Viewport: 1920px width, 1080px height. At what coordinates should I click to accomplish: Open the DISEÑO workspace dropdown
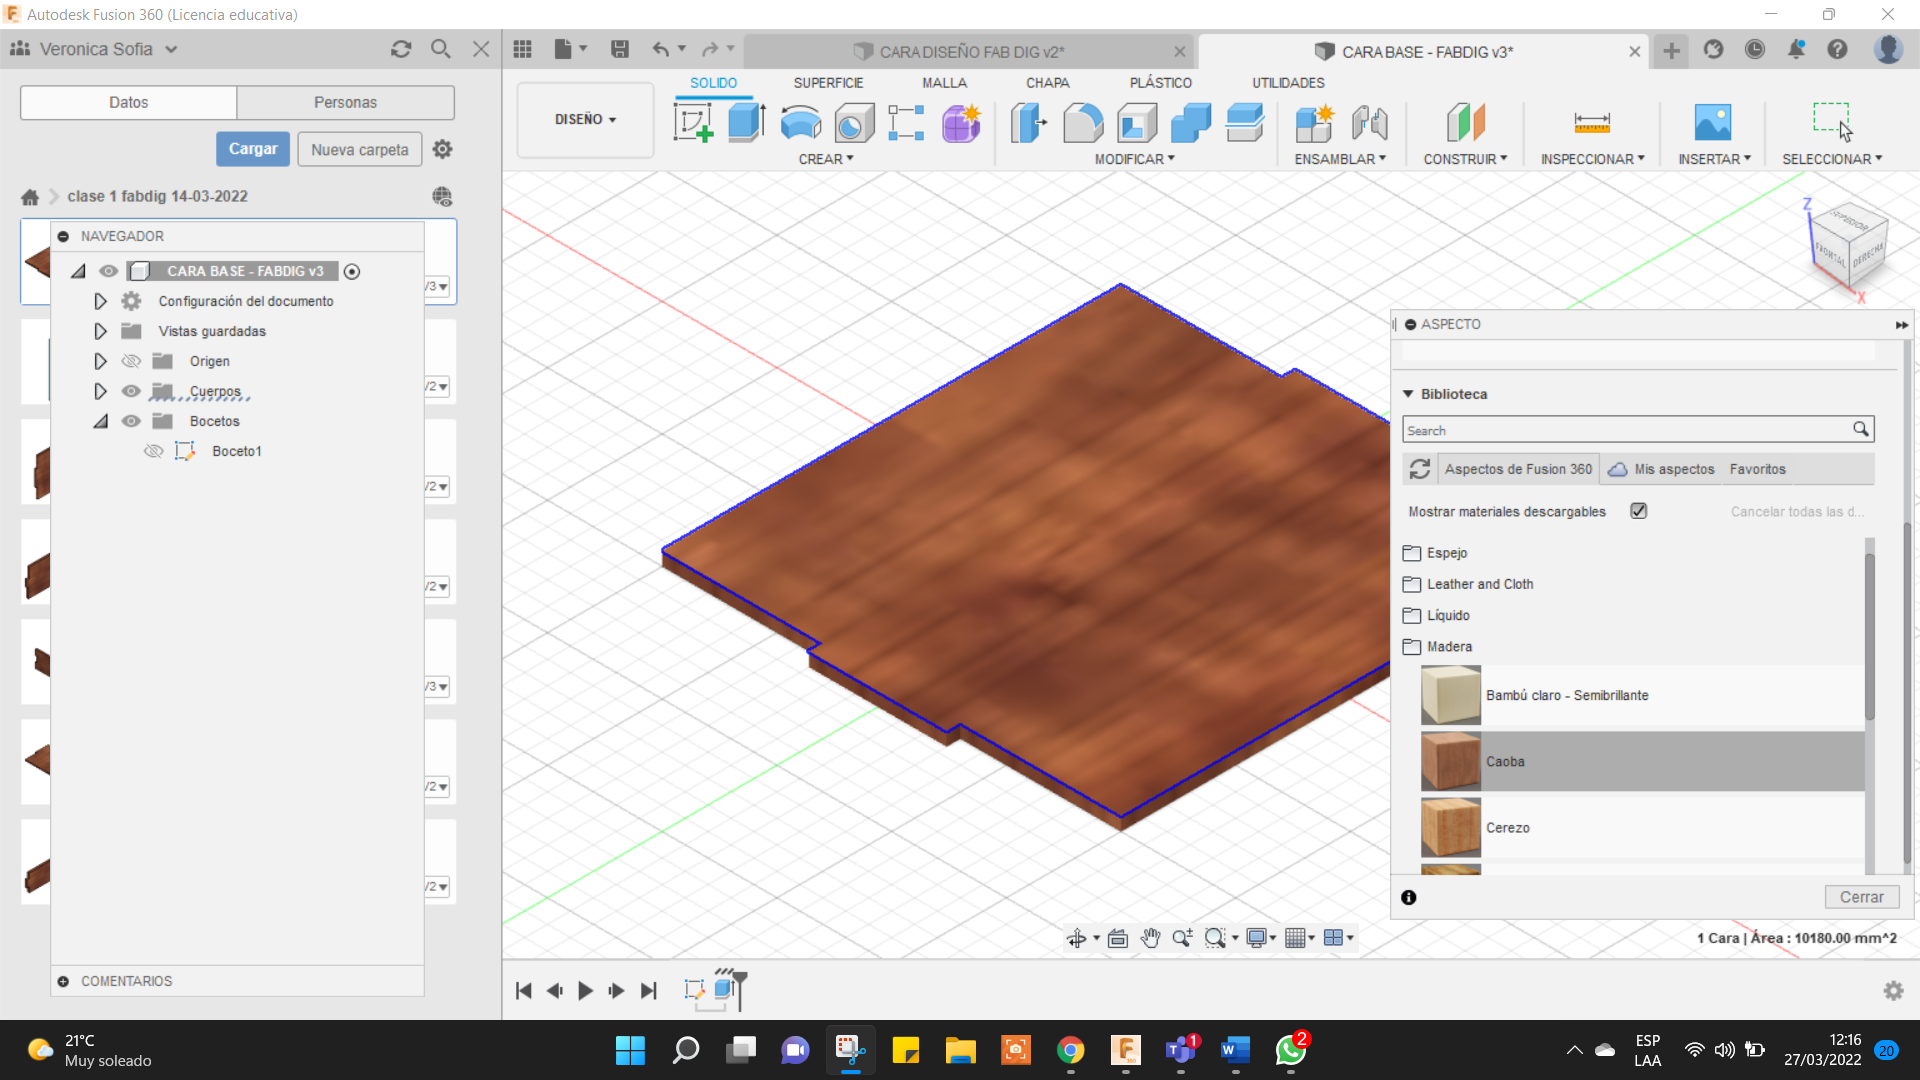coord(585,119)
